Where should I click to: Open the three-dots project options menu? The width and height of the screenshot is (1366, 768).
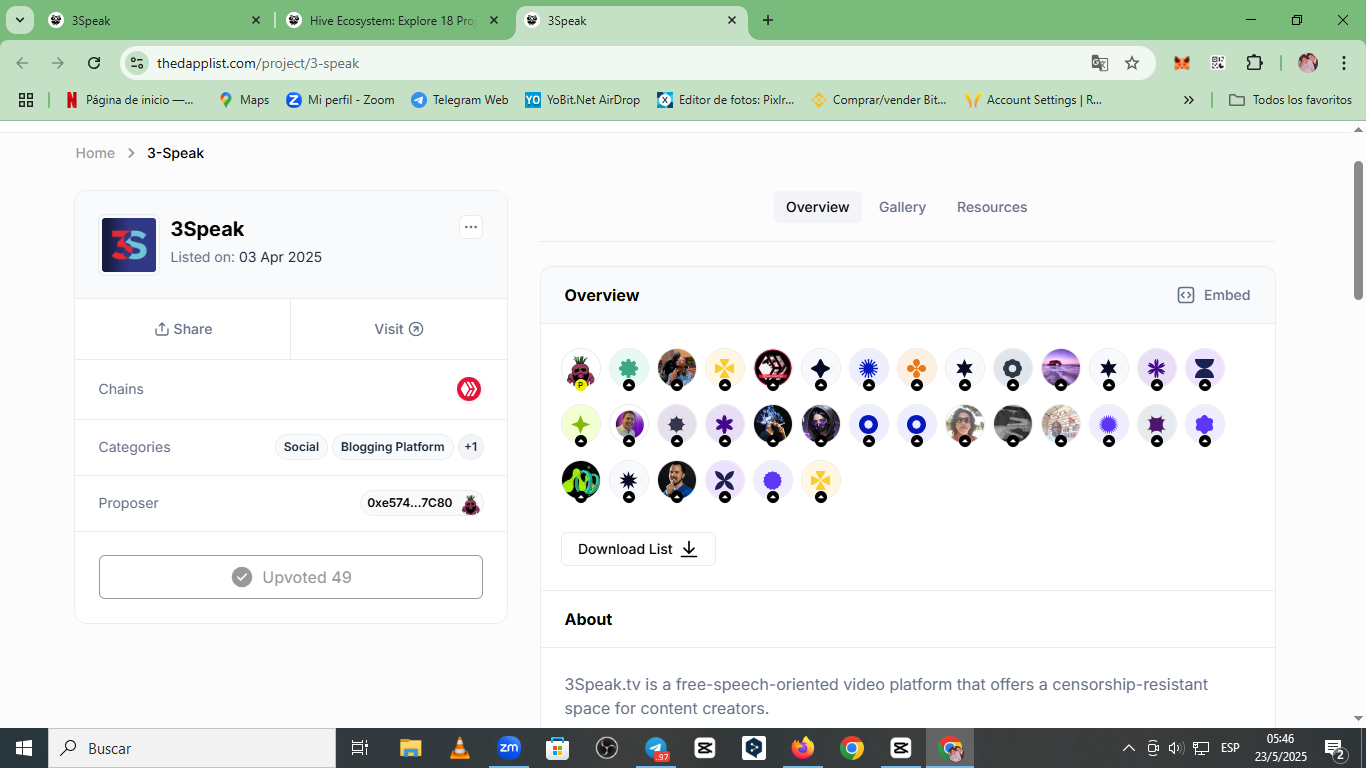point(471,227)
